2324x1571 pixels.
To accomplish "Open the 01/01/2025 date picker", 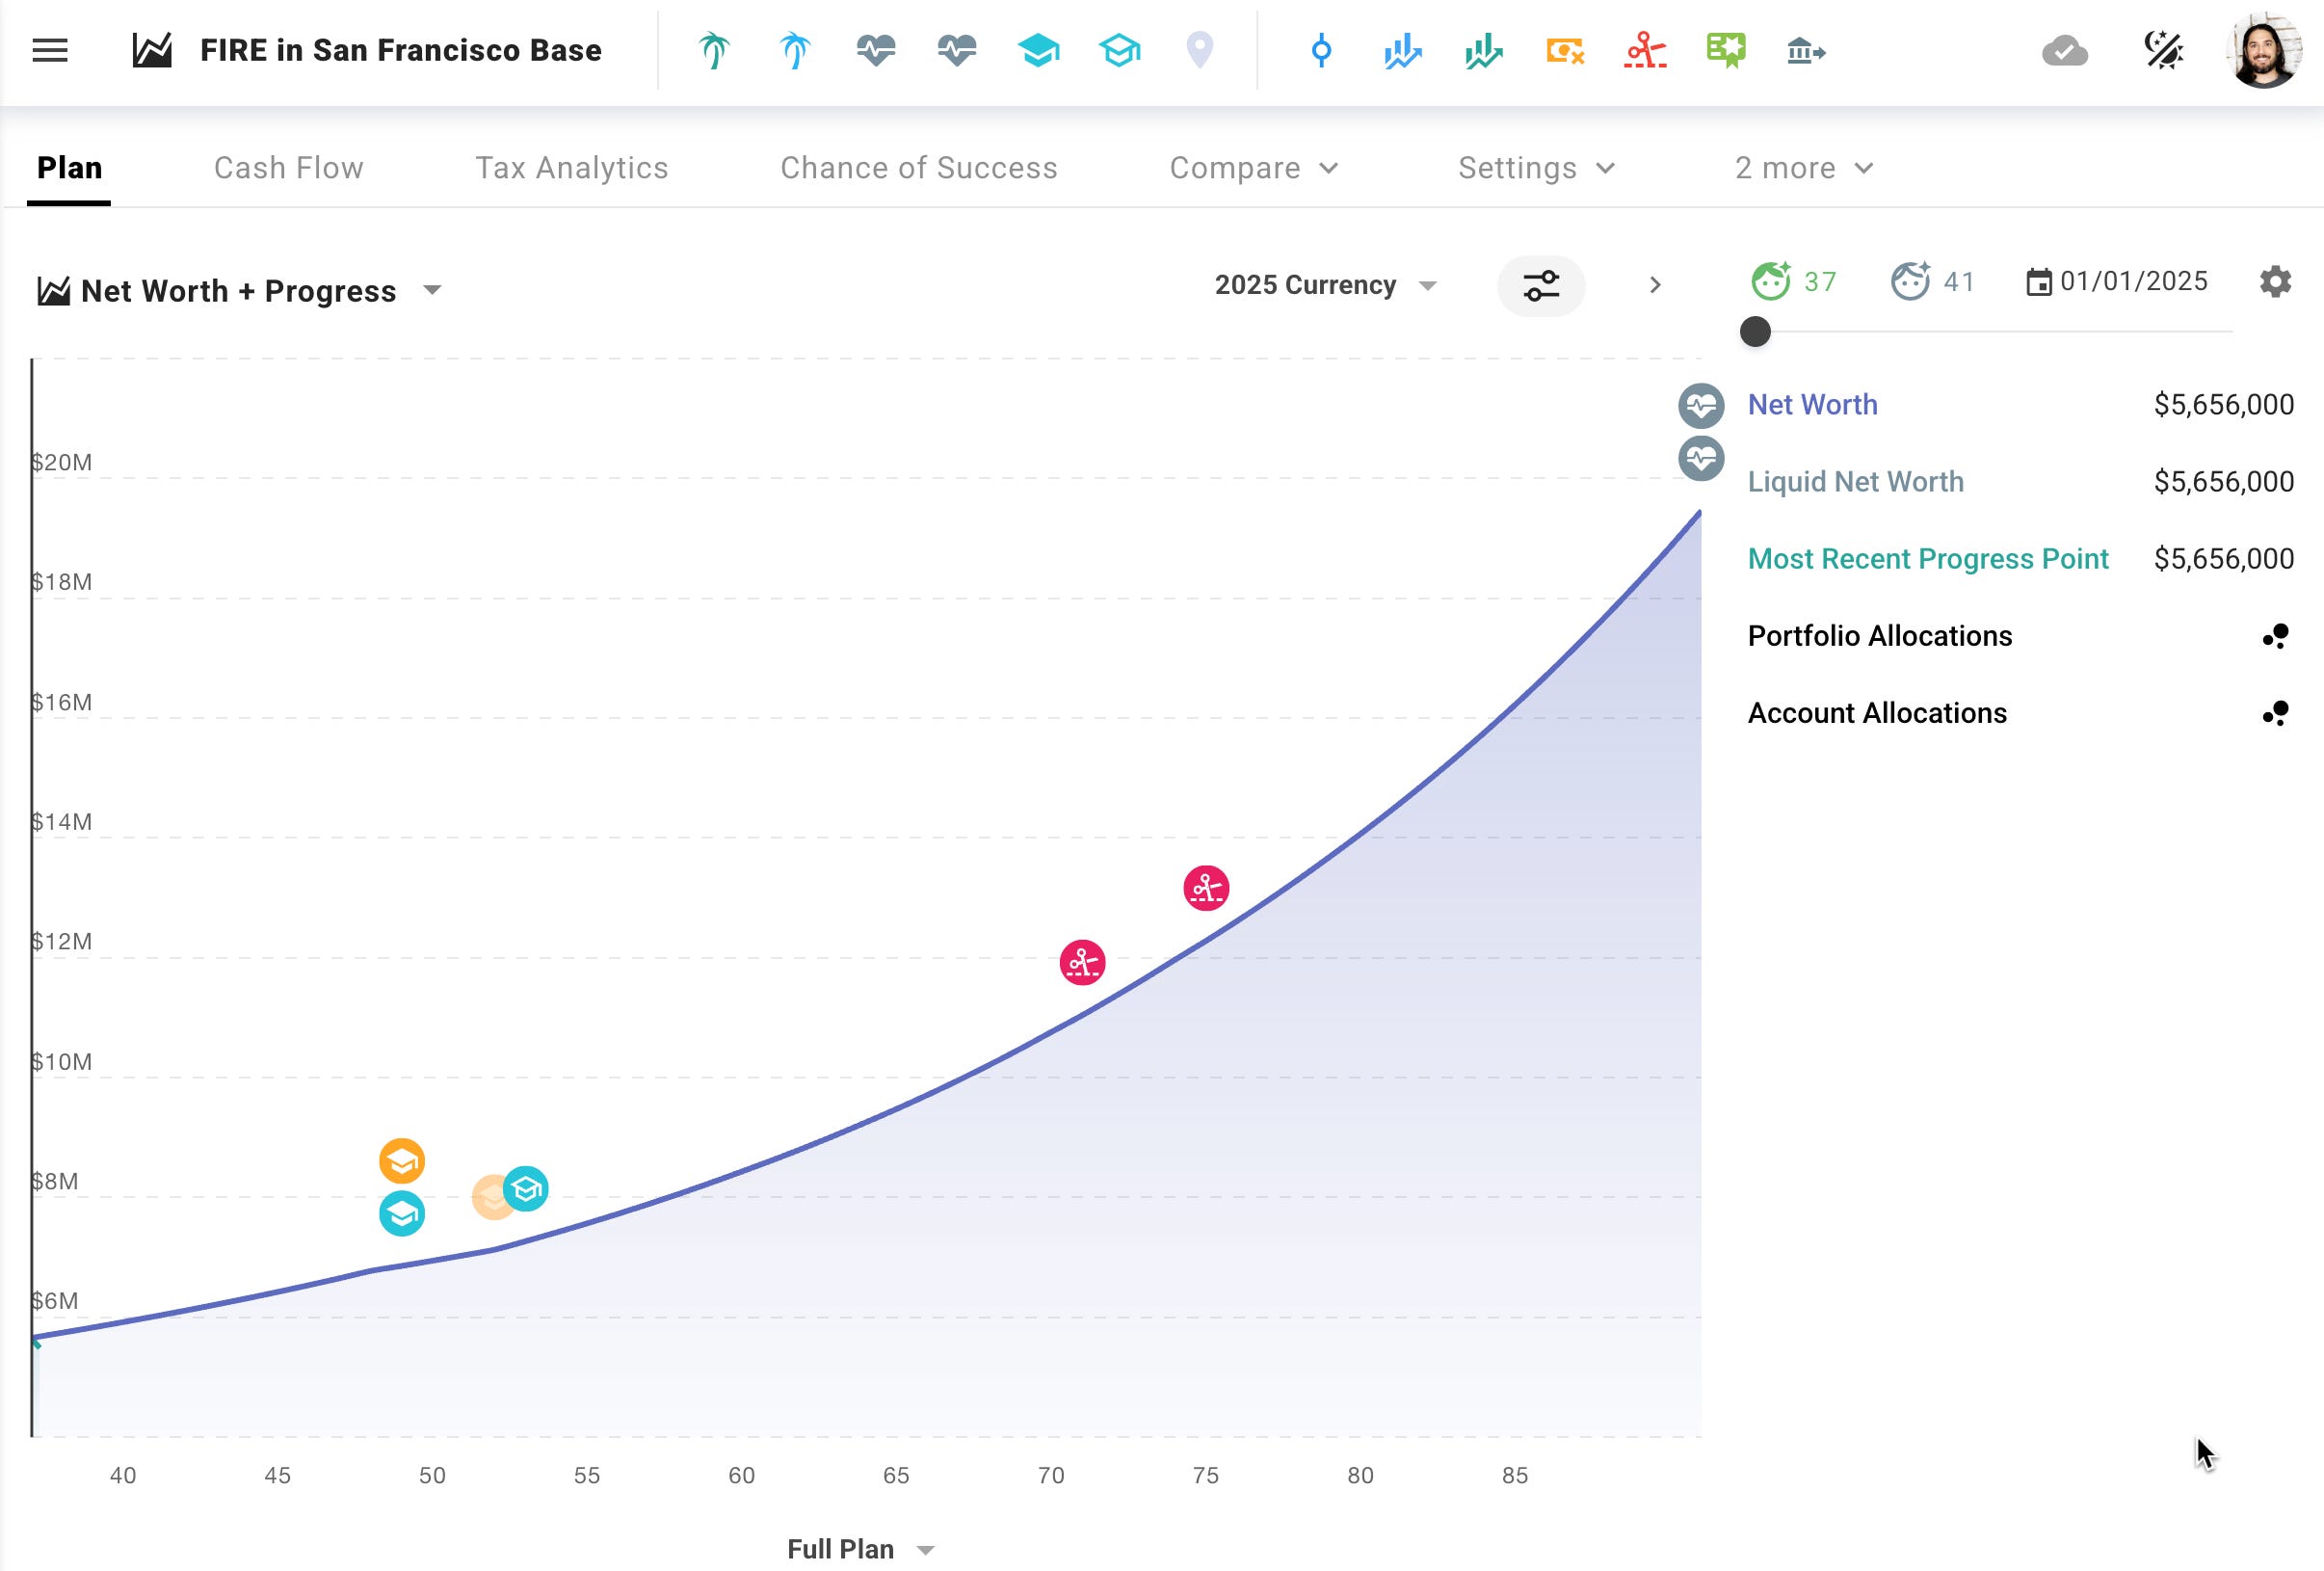I will [2117, 282].
